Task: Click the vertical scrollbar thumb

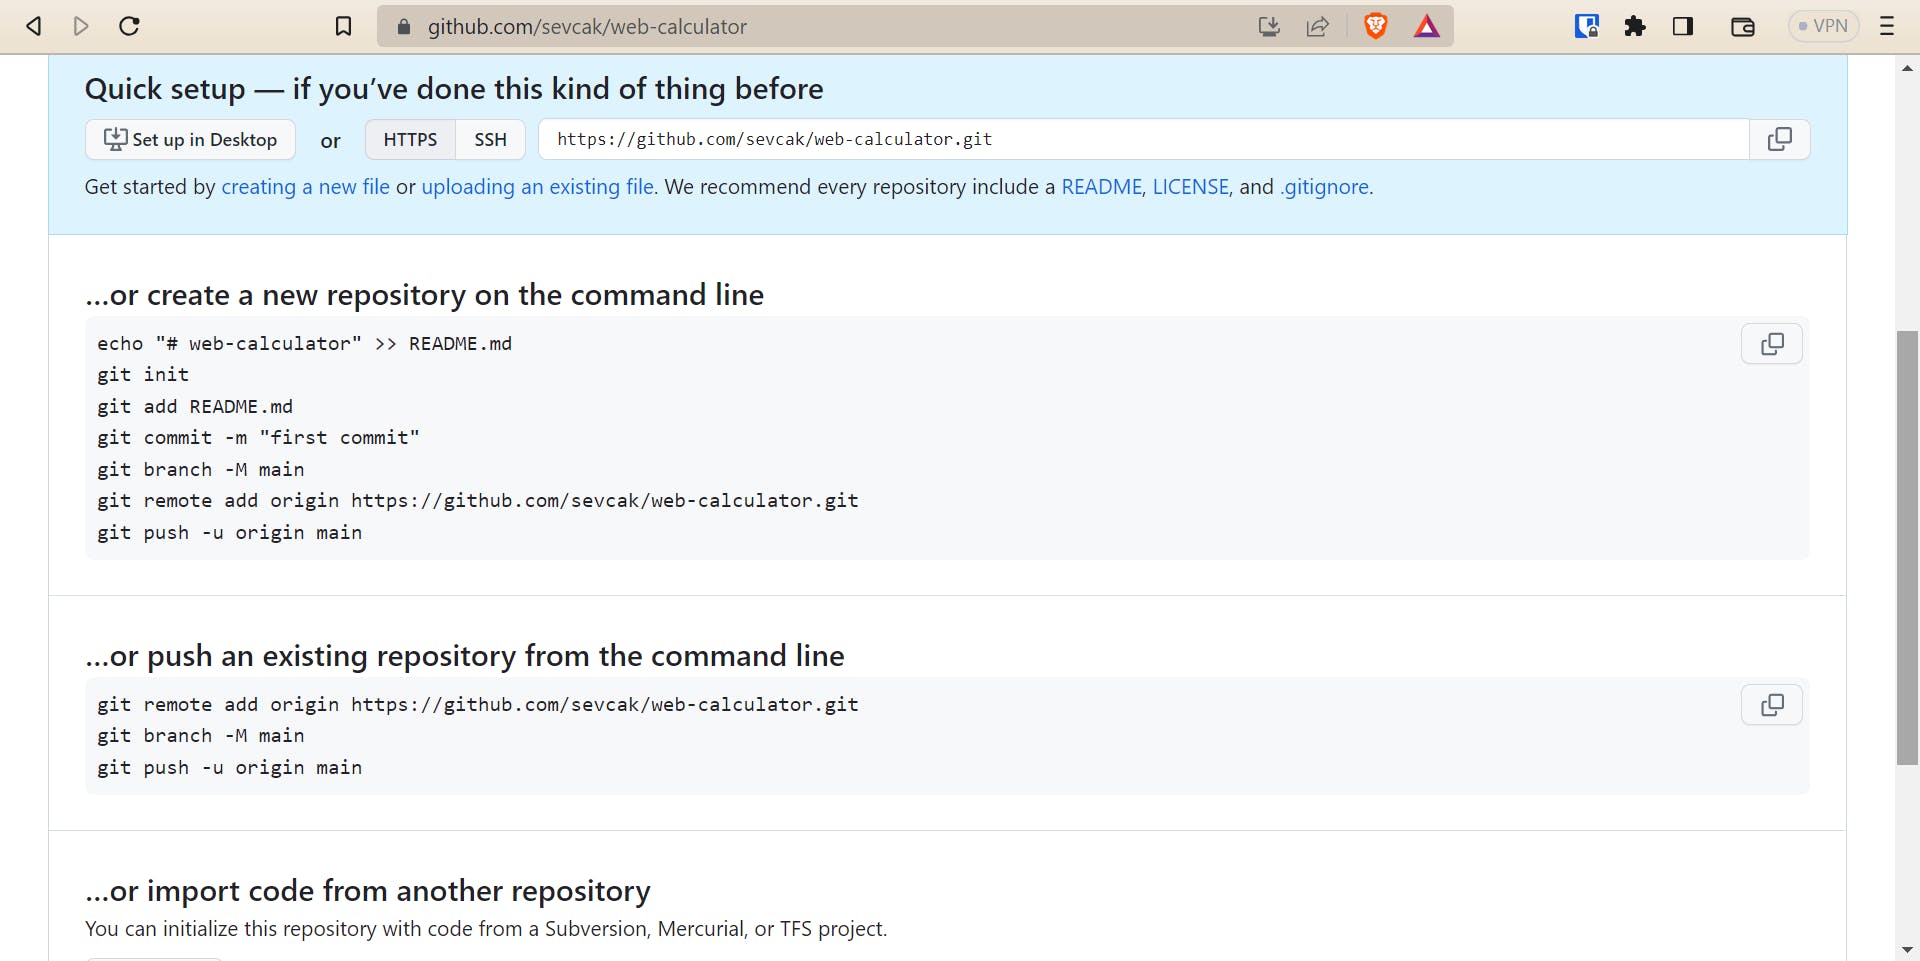Action: coord(1907,547)
